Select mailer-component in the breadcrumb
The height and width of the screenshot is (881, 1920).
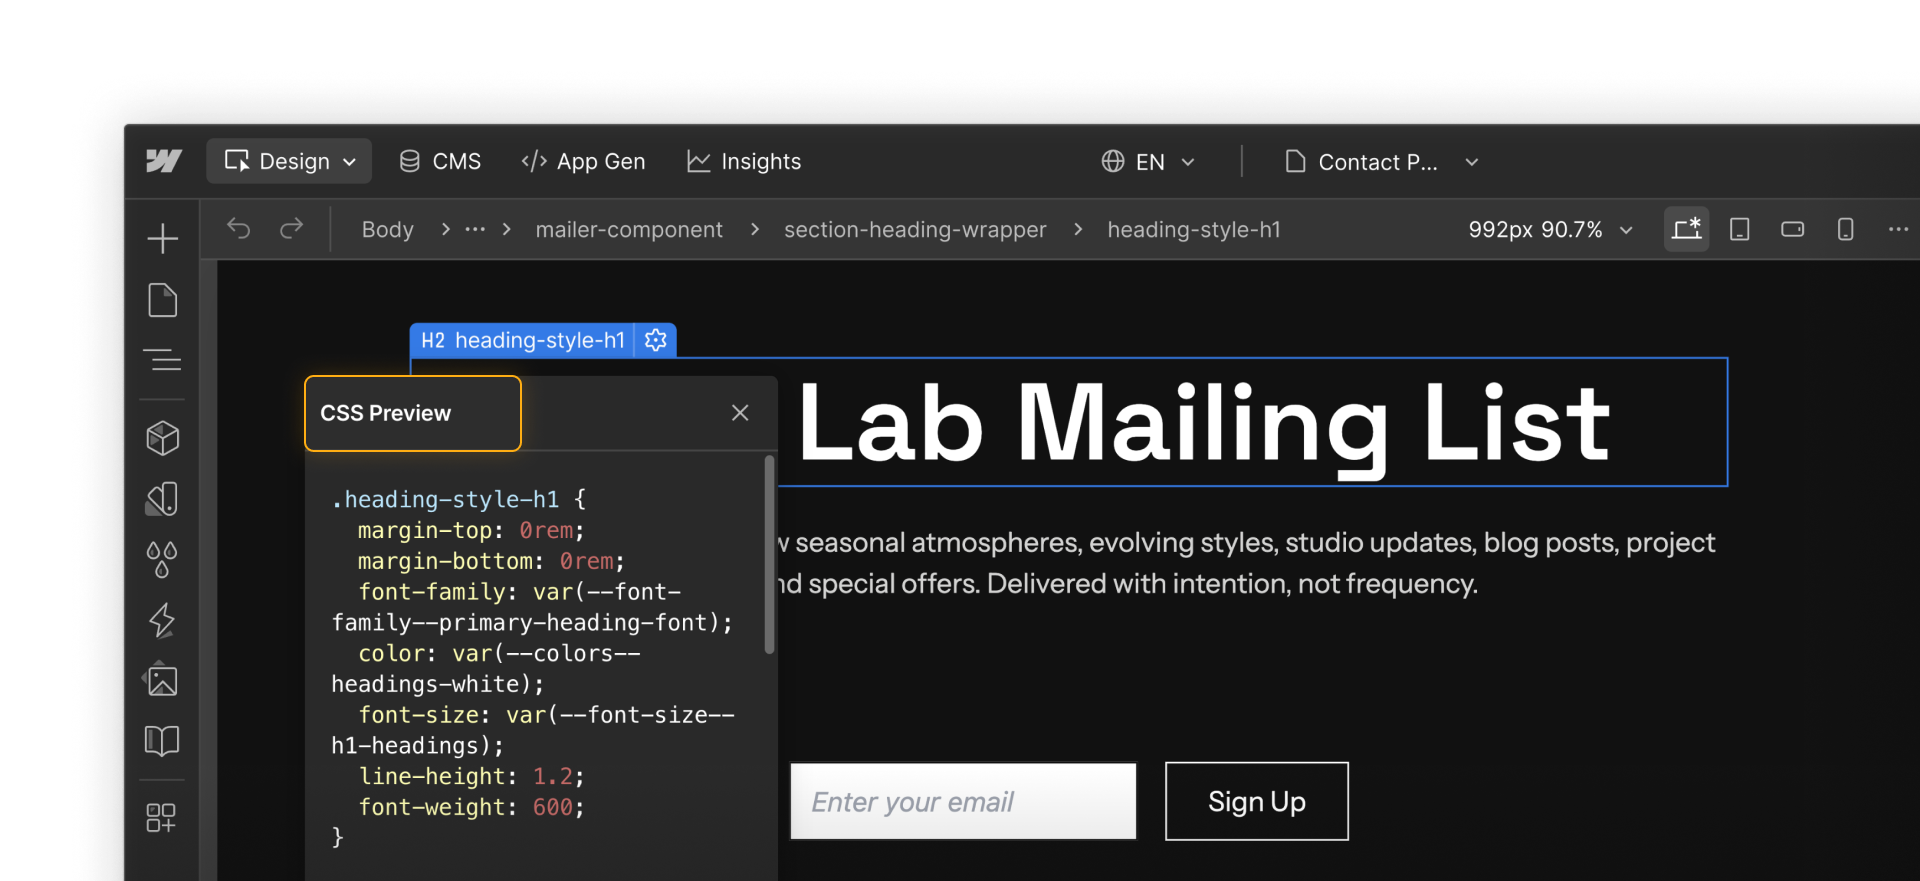coord(629,229)
